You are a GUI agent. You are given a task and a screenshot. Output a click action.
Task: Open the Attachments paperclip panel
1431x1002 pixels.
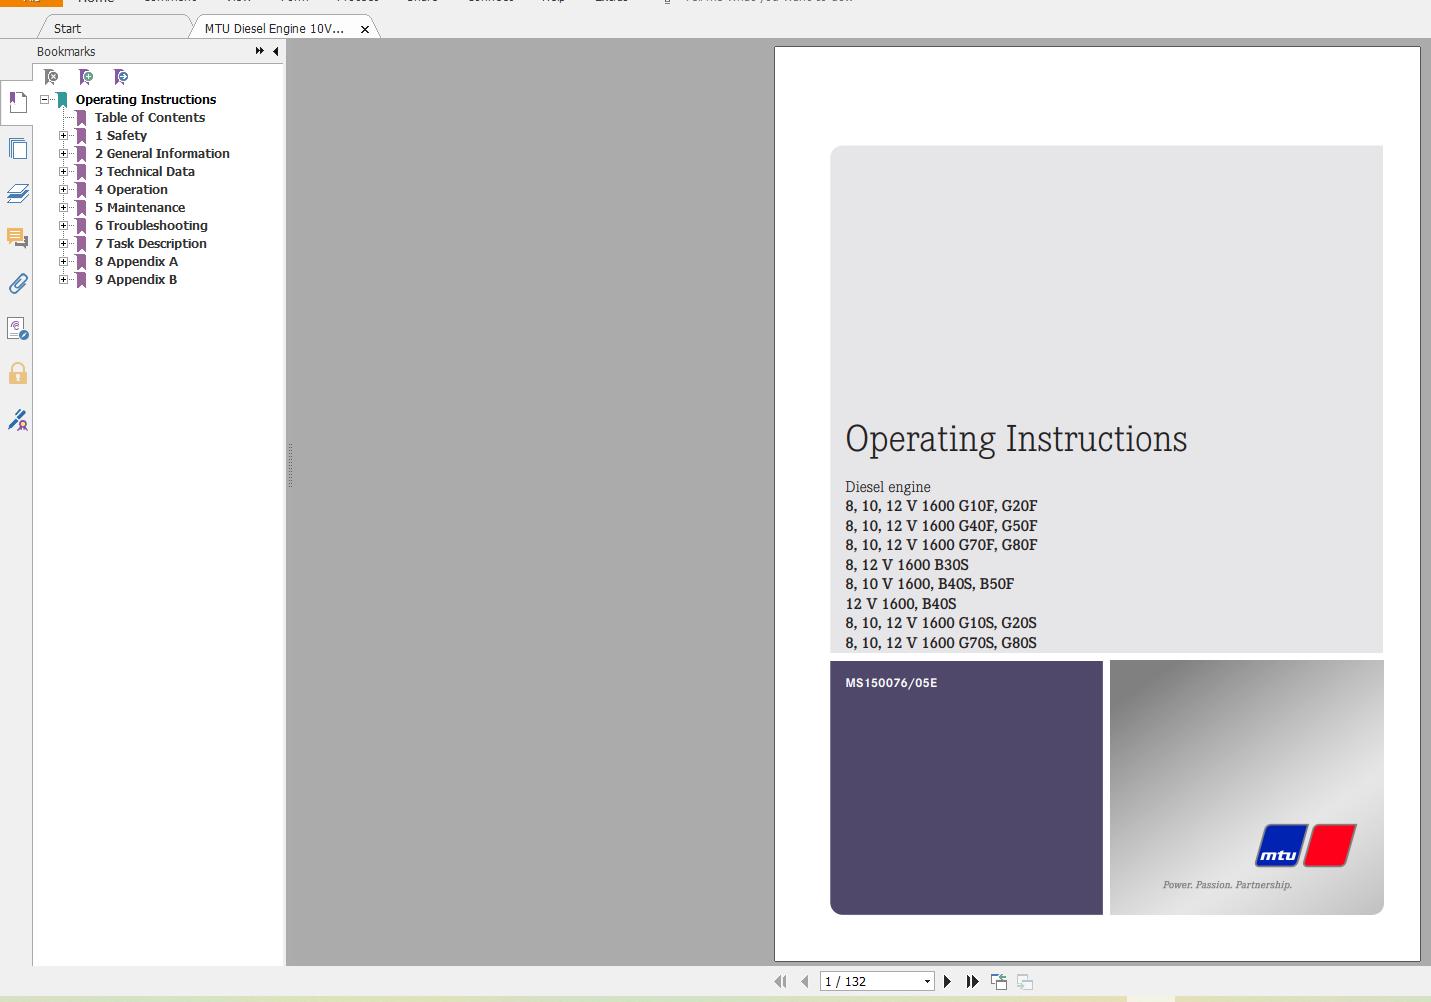pyautogui.click(x=18, y=284)
